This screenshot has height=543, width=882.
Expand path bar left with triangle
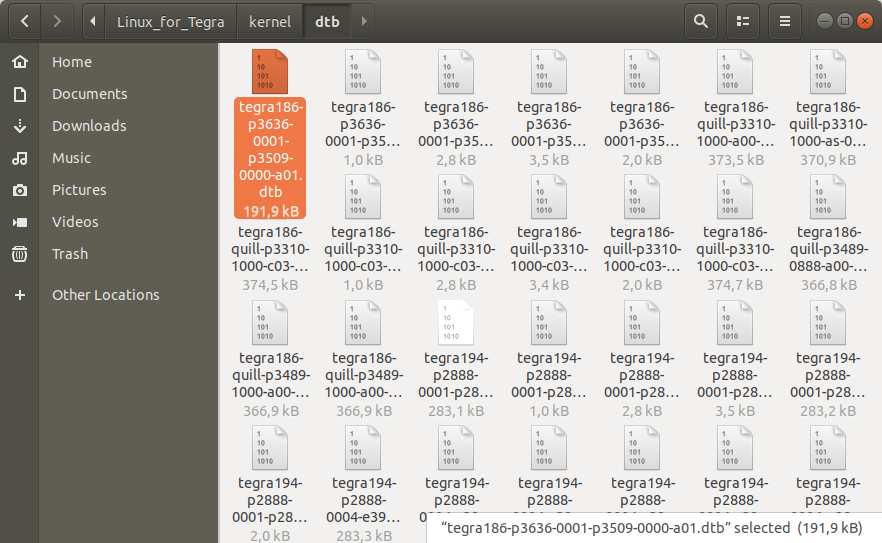point(93,21)
